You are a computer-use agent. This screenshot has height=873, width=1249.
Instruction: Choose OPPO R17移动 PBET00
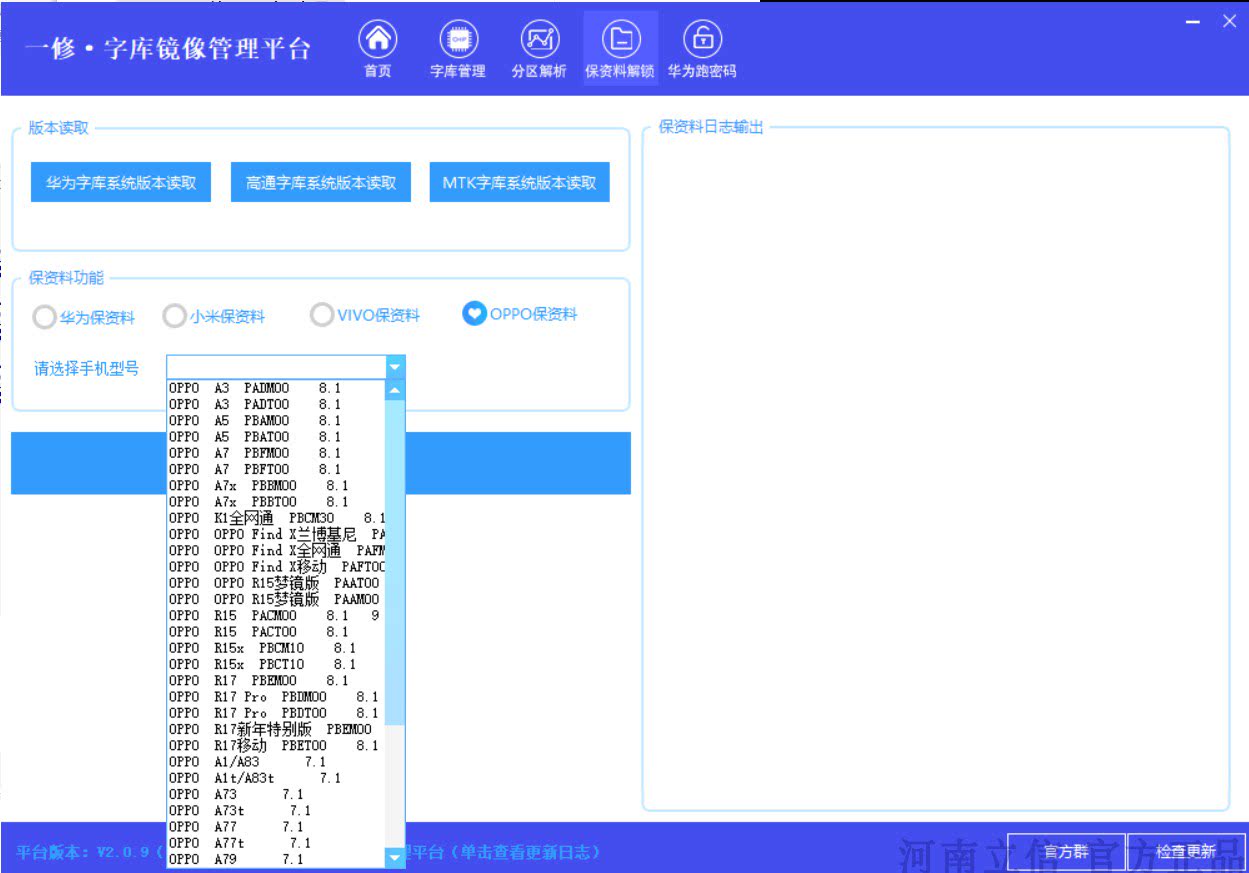click(276, 745)
